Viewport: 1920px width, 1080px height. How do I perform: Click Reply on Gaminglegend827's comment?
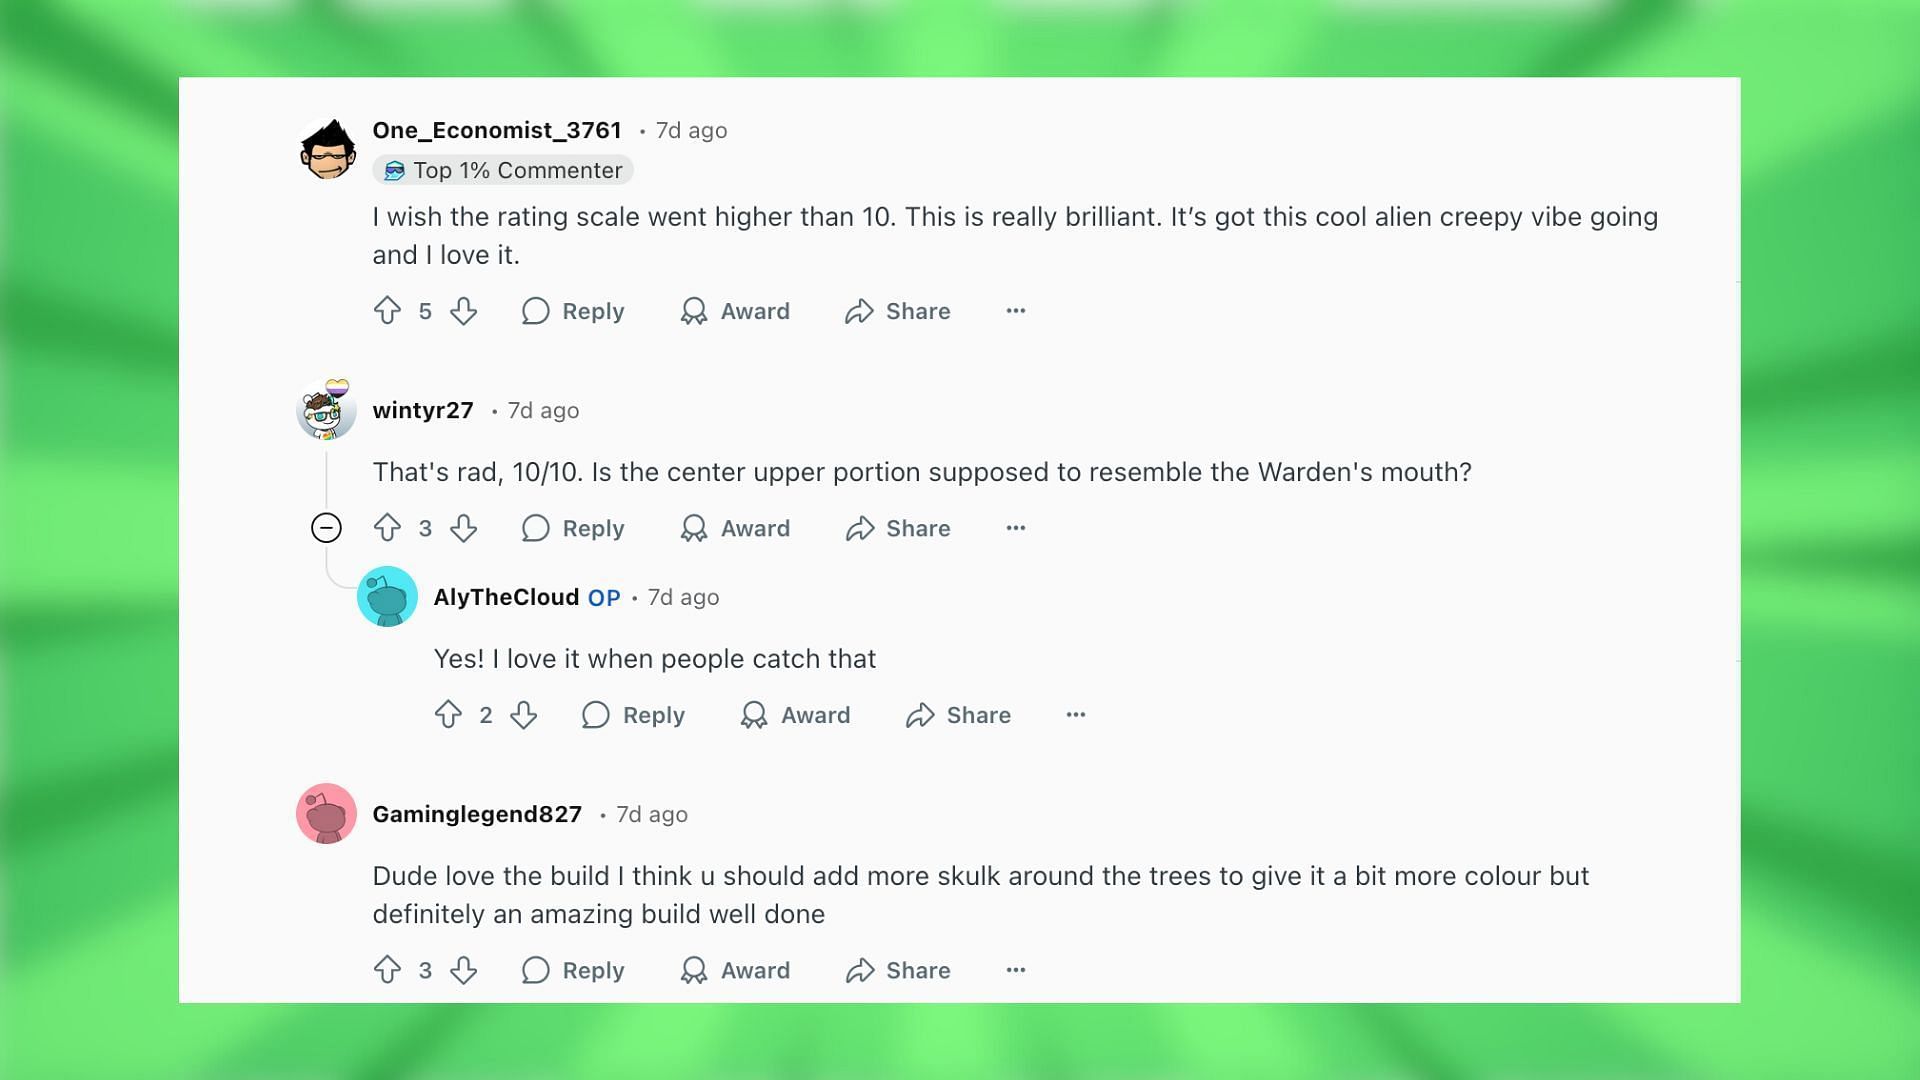tap(572, 971)
